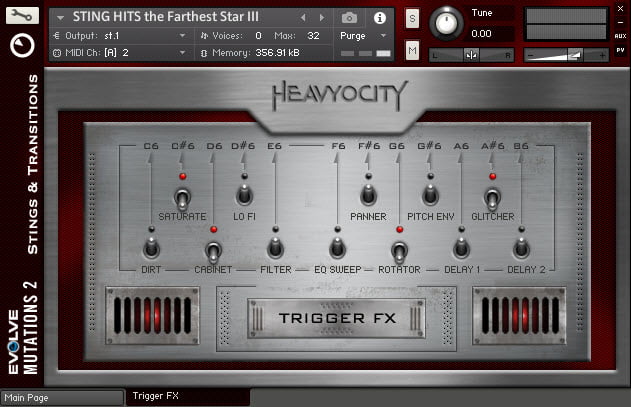Click the G#6 key label
Viewport: 631px width, 407px height.
[429, 146]
